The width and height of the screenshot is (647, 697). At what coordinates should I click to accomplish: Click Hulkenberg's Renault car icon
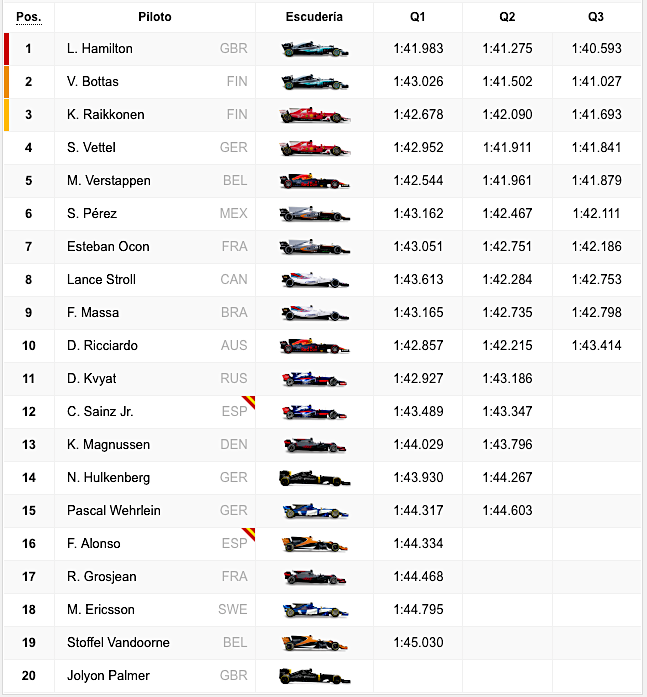pyautogui.click(x=314, y=478)
